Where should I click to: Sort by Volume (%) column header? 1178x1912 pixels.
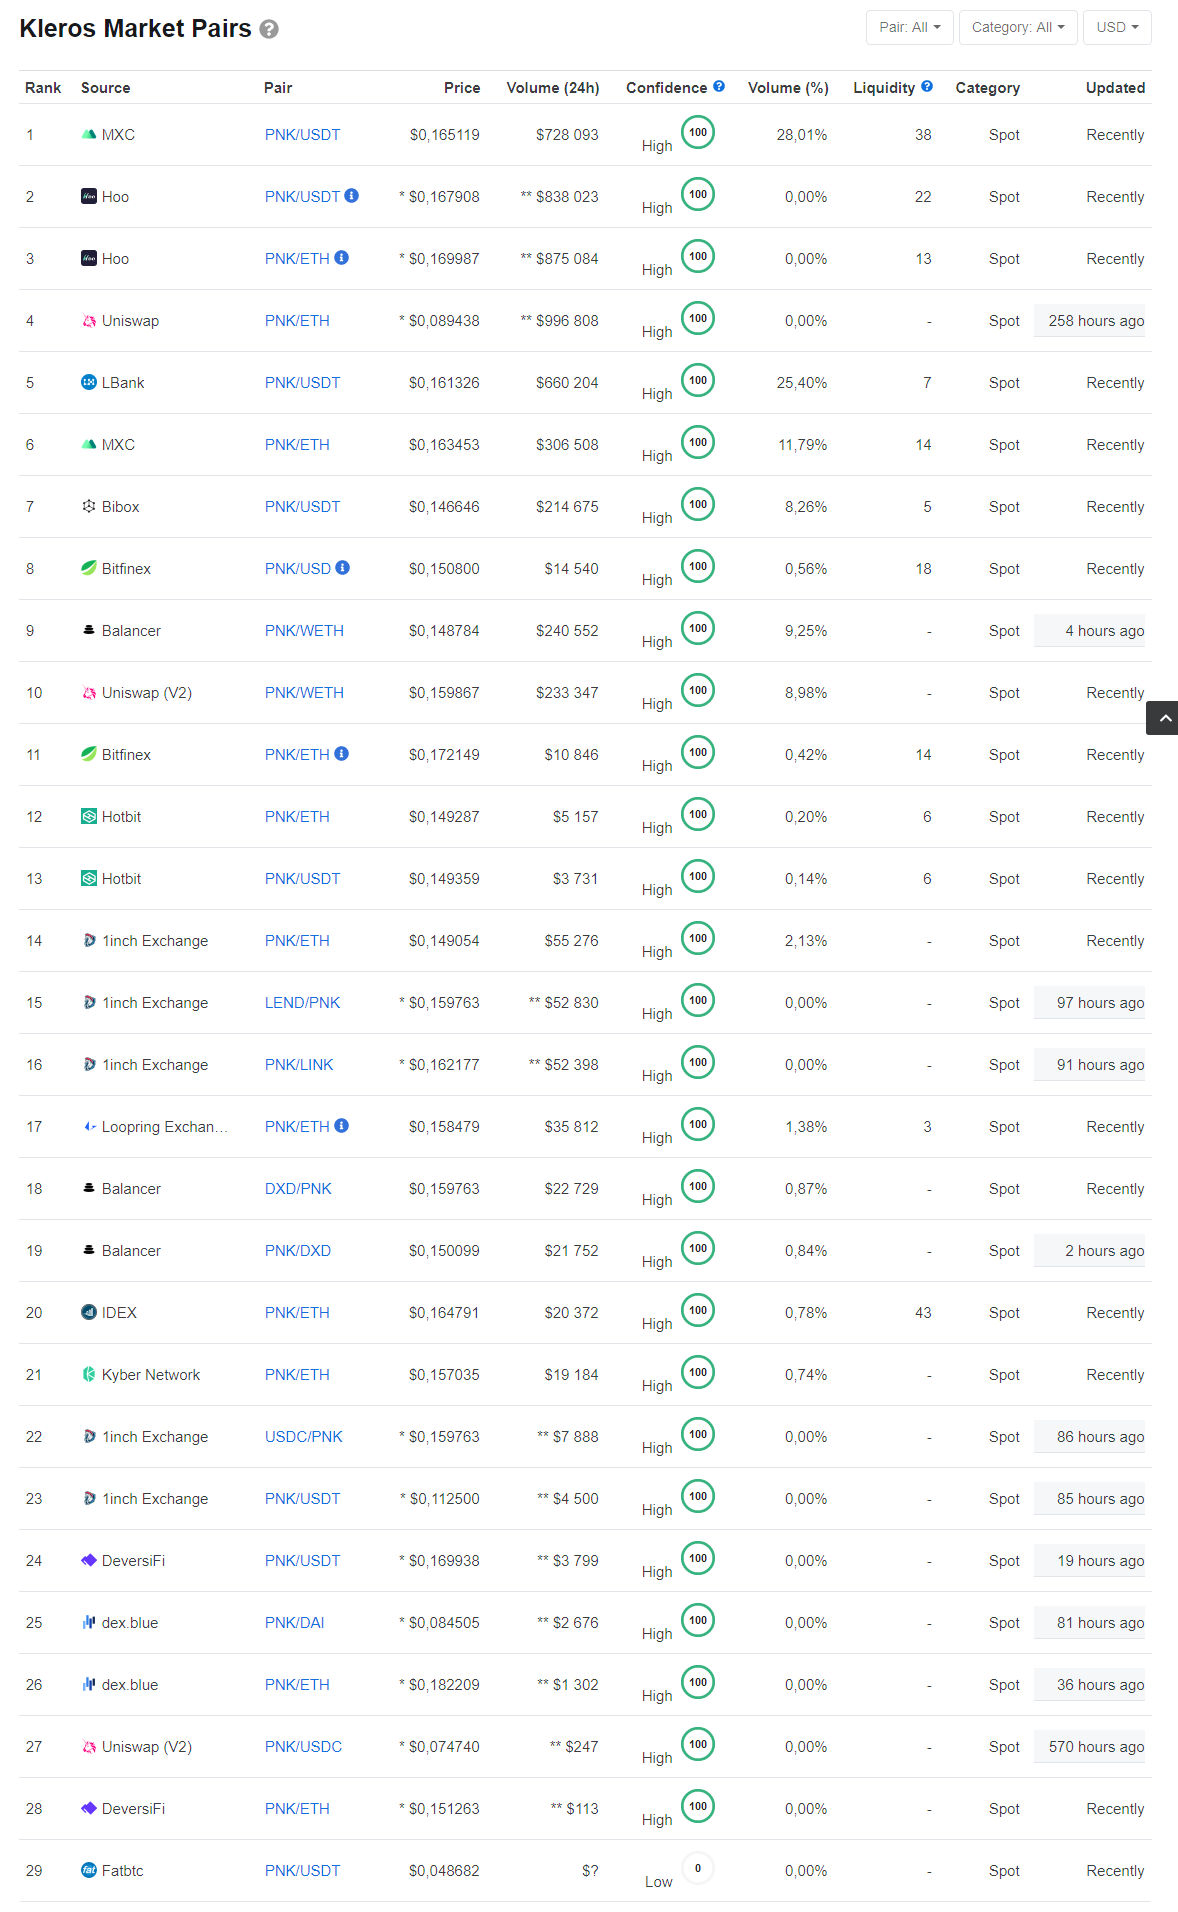point(788,88)
